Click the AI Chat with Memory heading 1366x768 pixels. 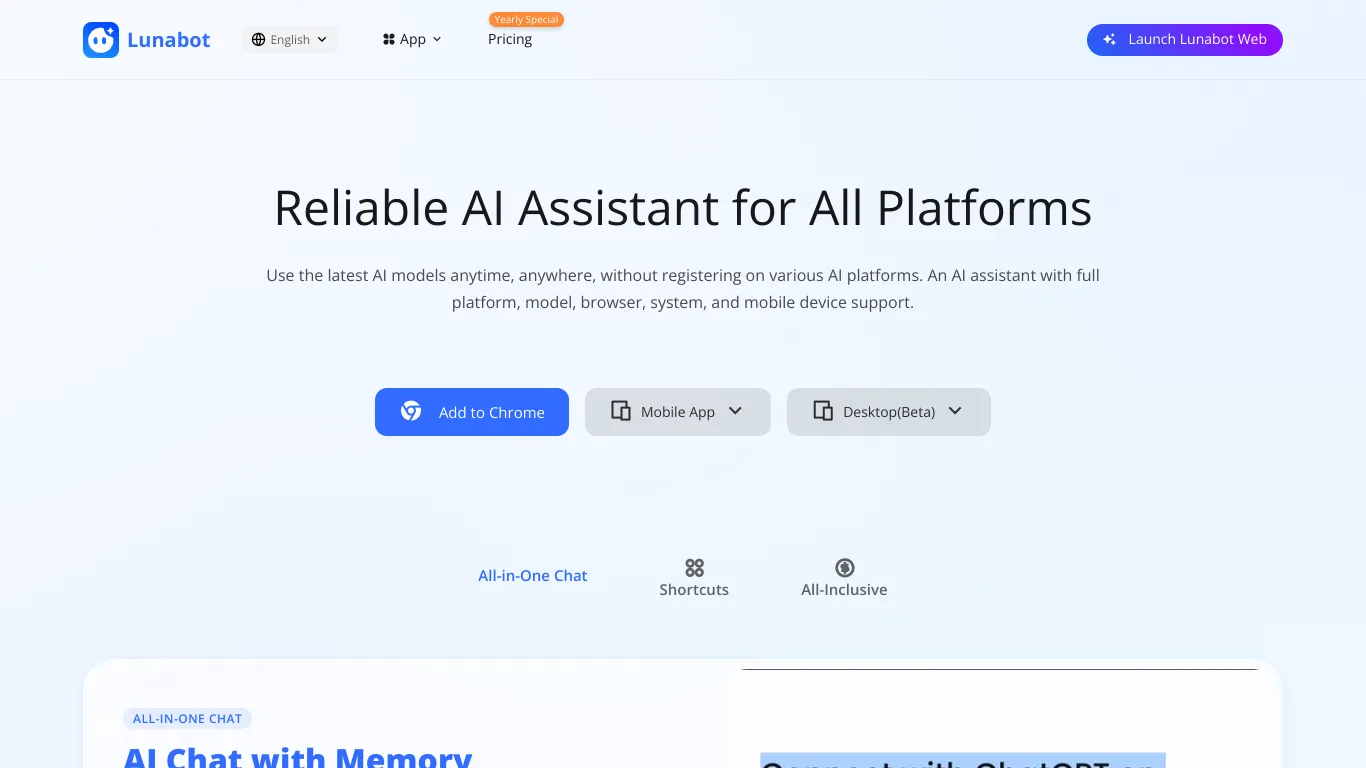(298, 757)
